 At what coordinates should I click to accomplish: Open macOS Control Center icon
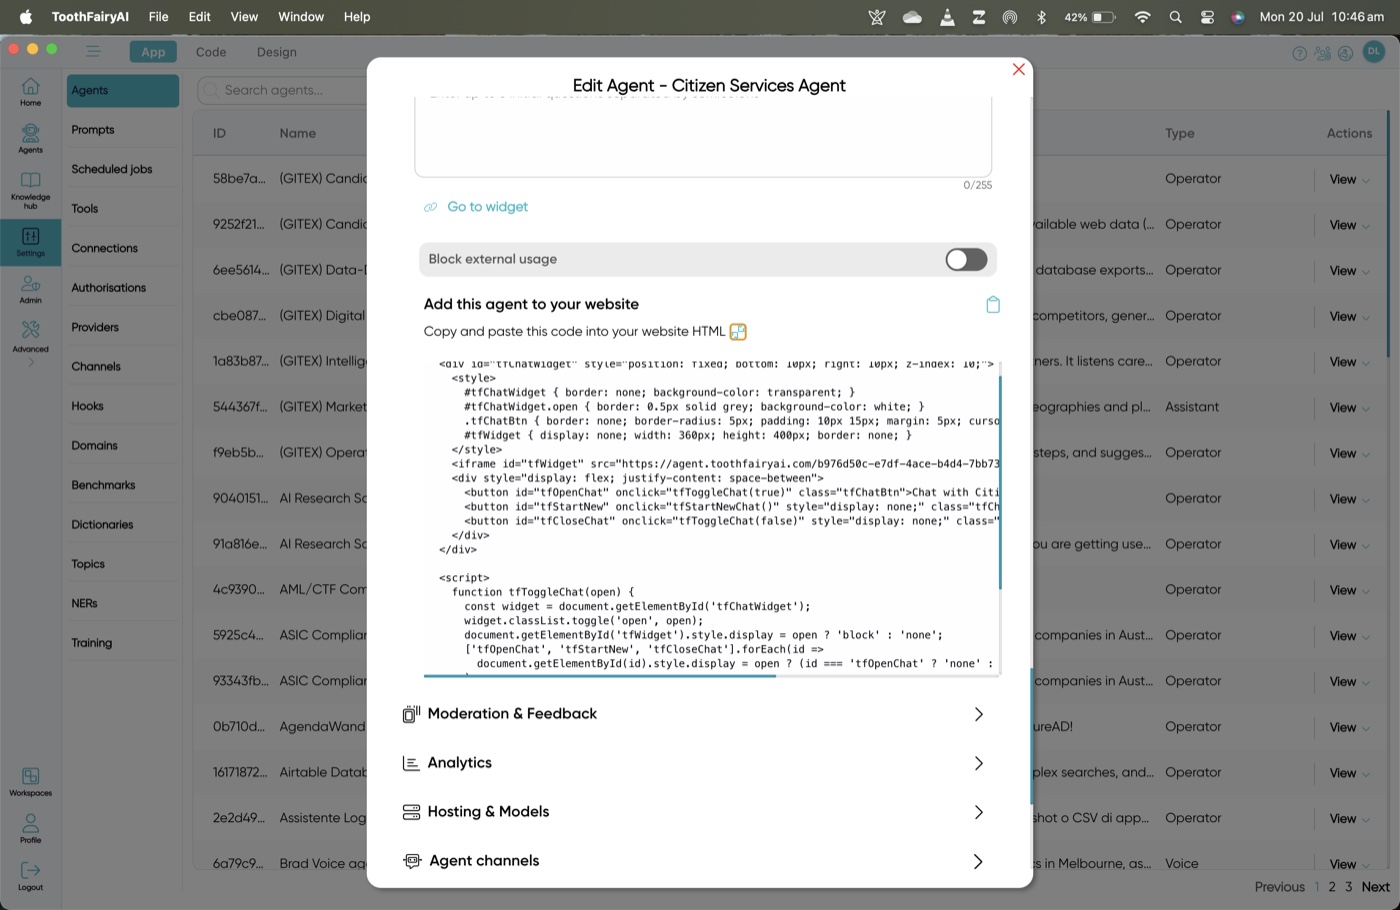1207,17
